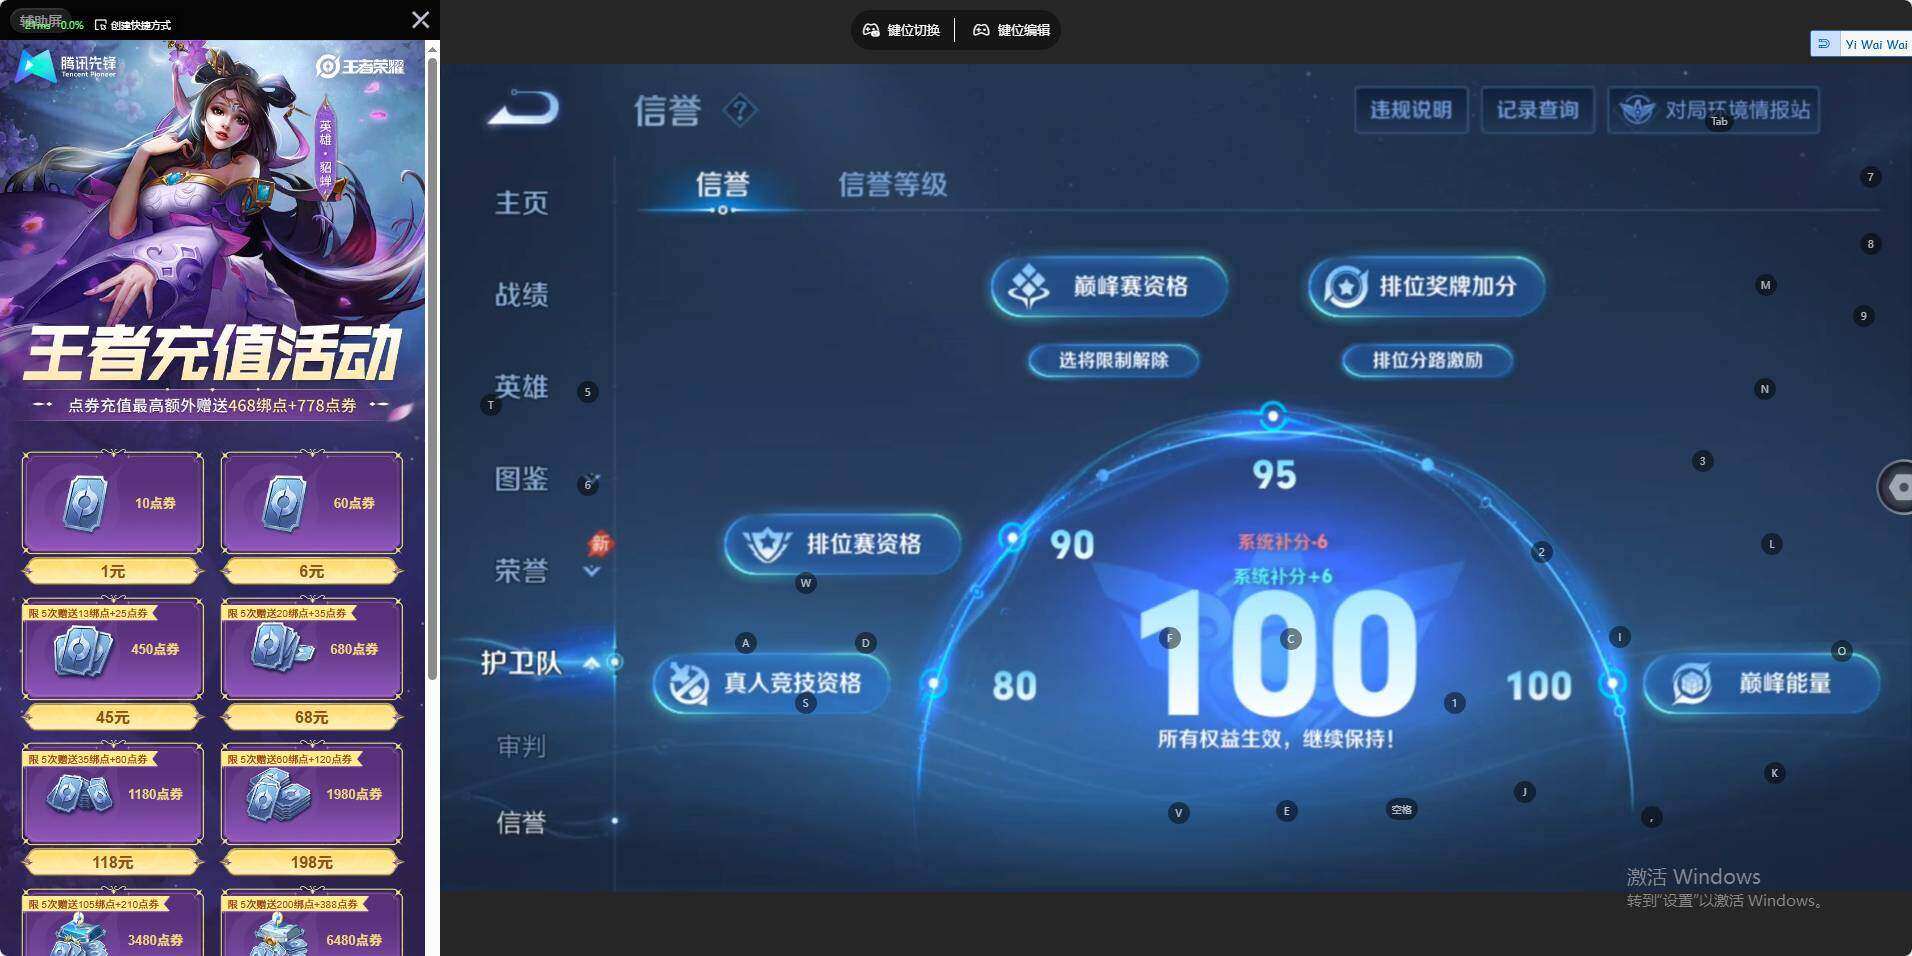Click the 80 node on credit arc
Image resolution: width=1912 pixels, height=956 pixels.
pyautogui.click(x=934, y=684)
